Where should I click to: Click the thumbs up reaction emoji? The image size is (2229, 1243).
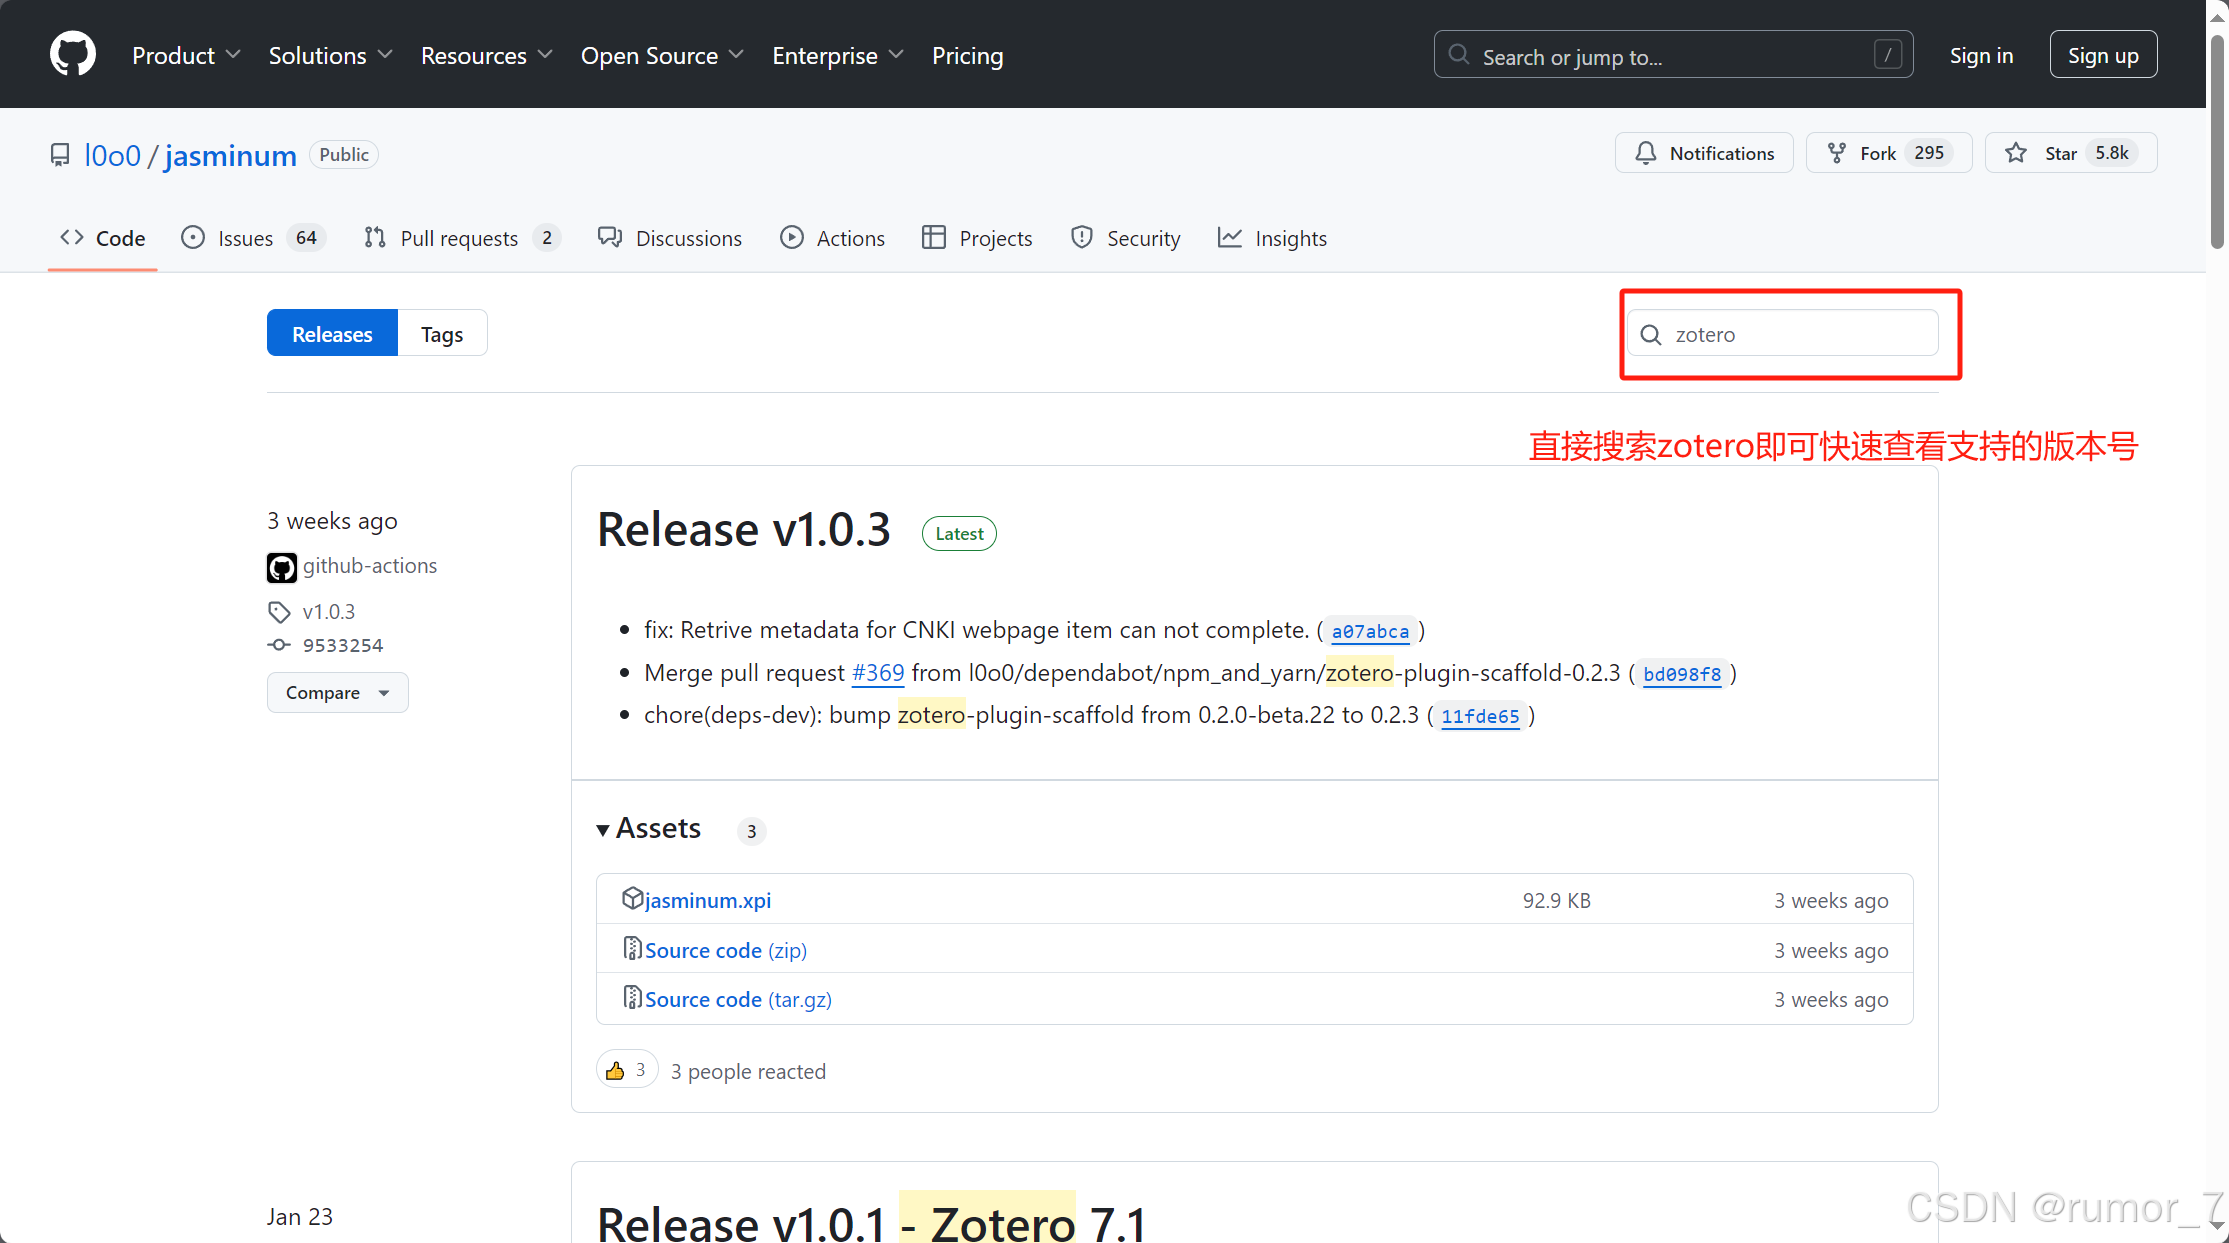click(x=615, y=1071)
